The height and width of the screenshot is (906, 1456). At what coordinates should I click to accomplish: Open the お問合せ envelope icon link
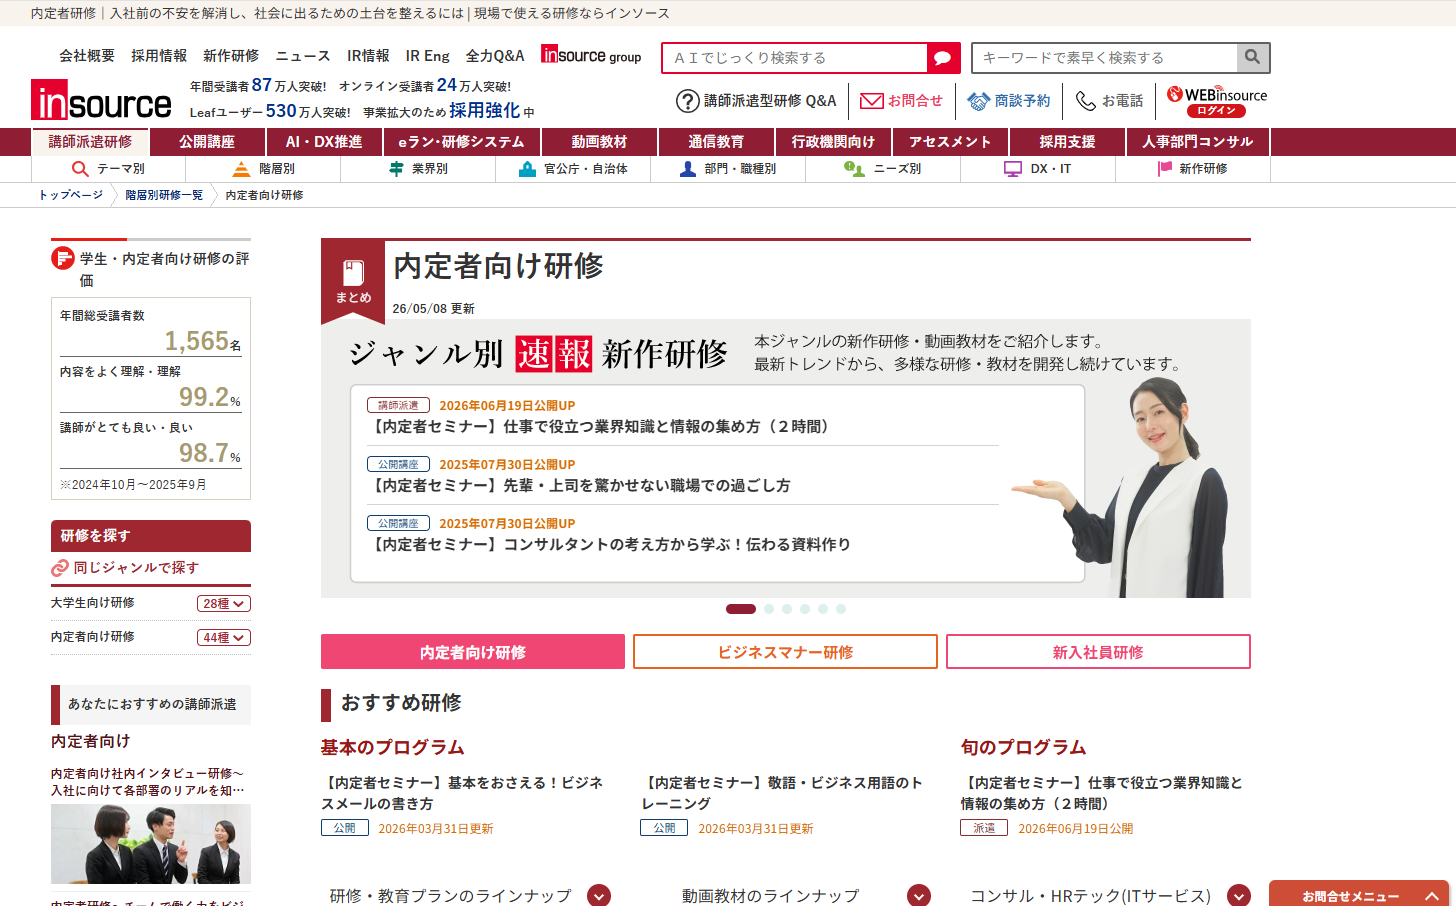coord(872,101)
